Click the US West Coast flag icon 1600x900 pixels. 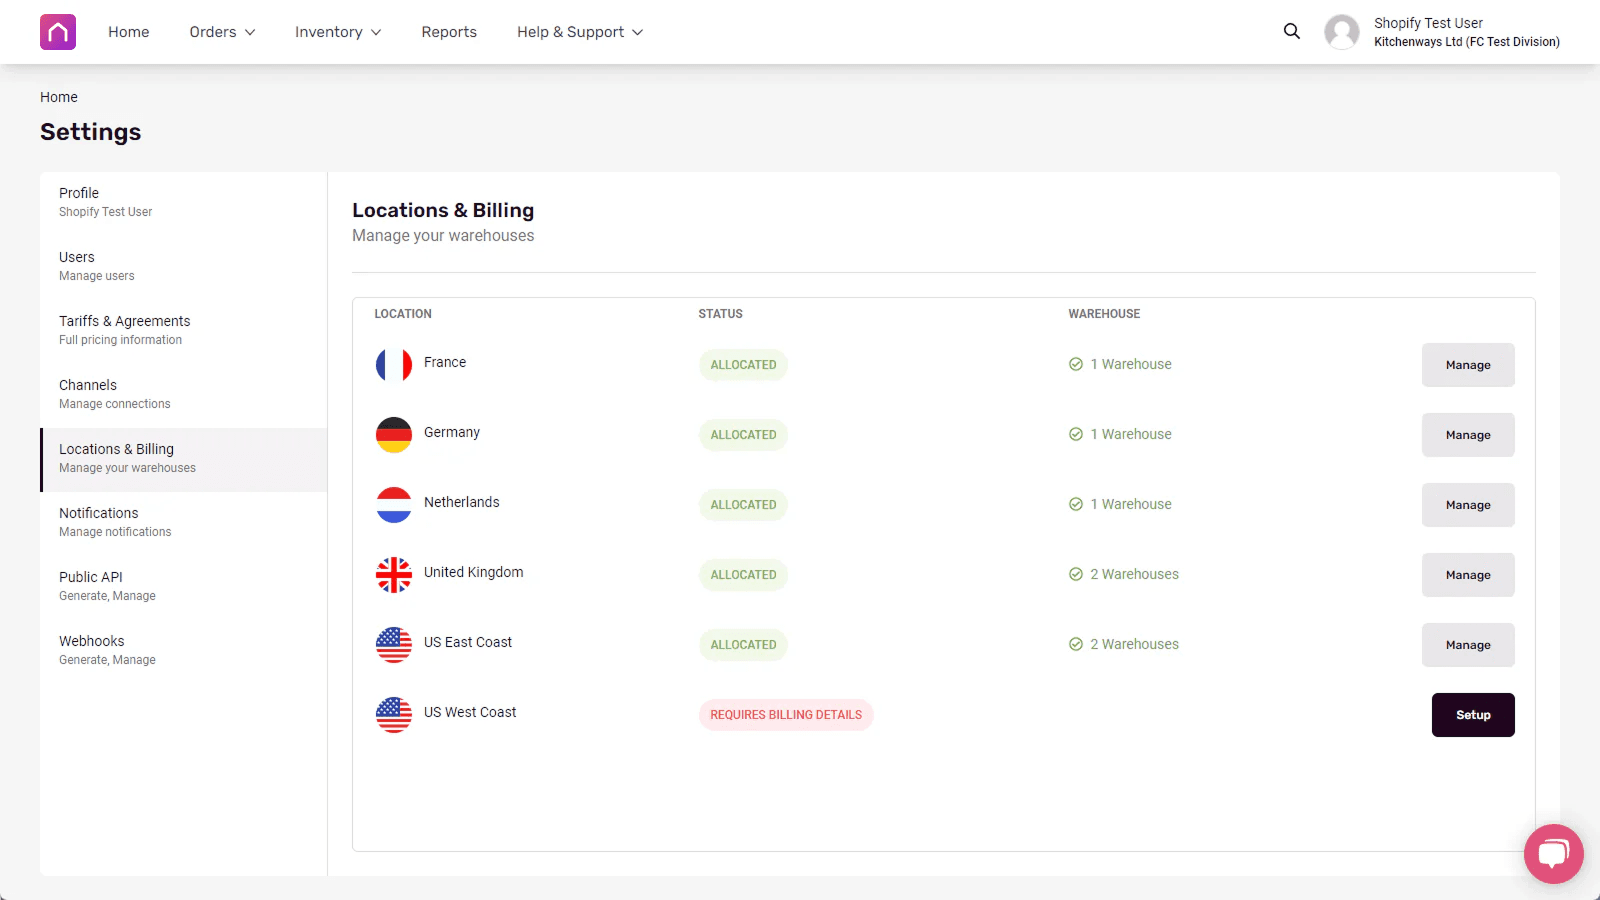coord(393,715)
